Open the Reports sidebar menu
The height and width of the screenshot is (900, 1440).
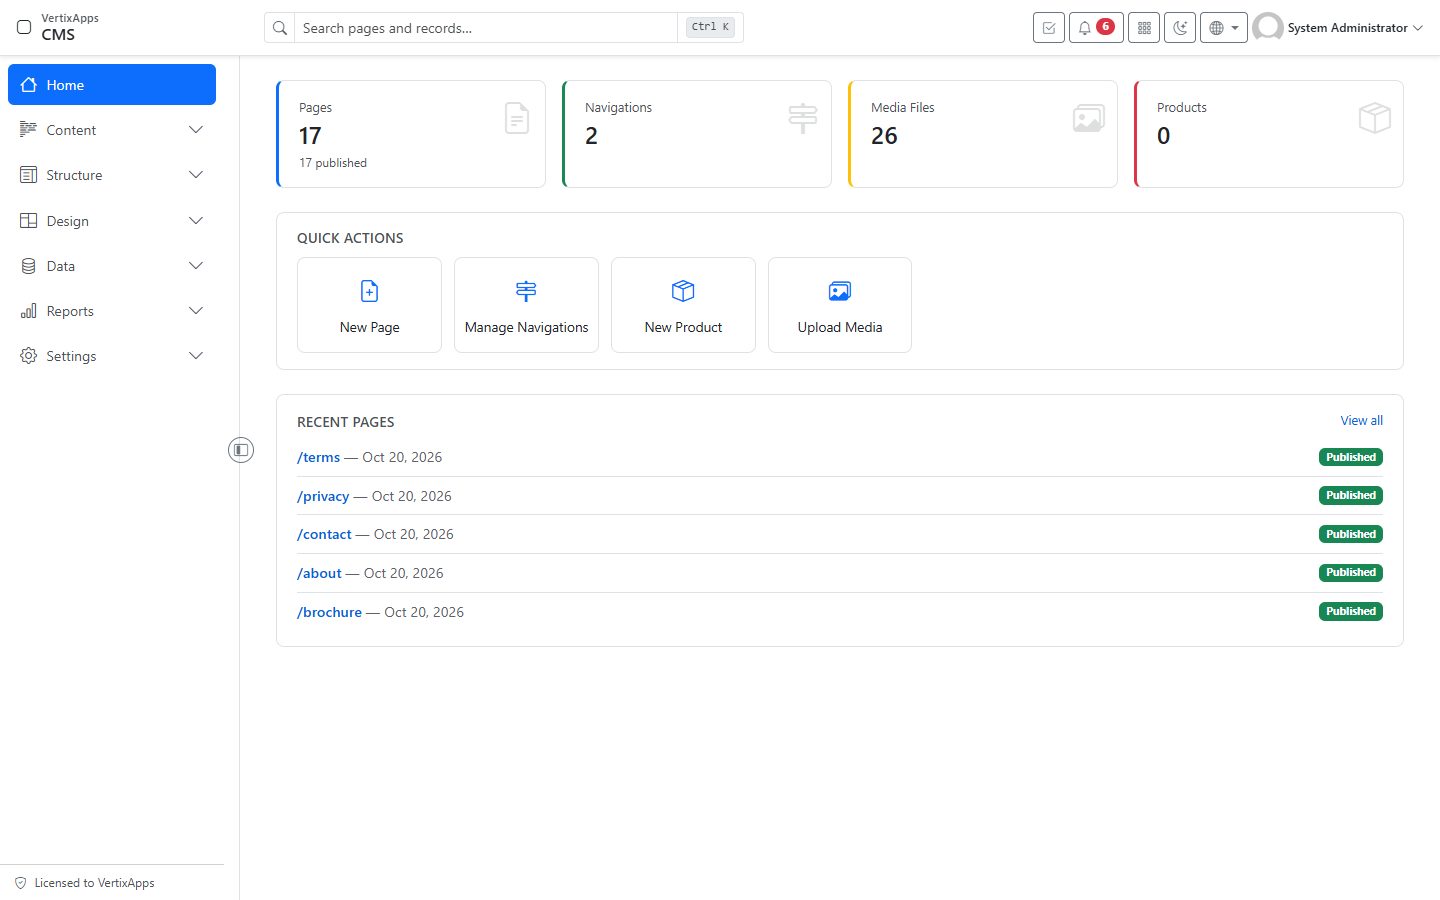pos(112,311)
